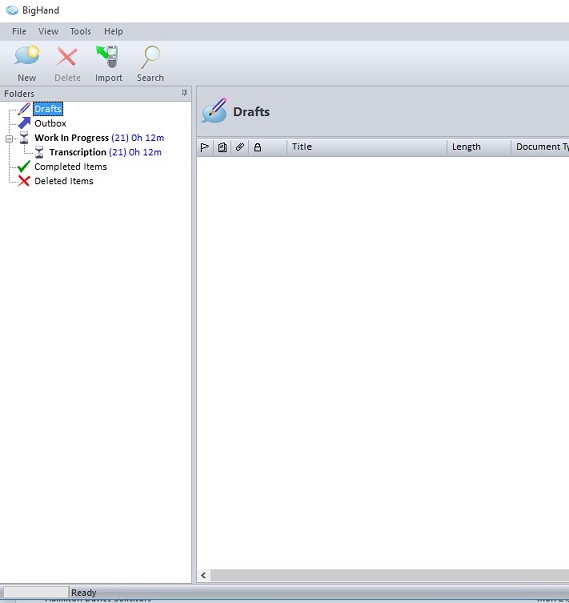Sort list by Title column

coord(366,147)
